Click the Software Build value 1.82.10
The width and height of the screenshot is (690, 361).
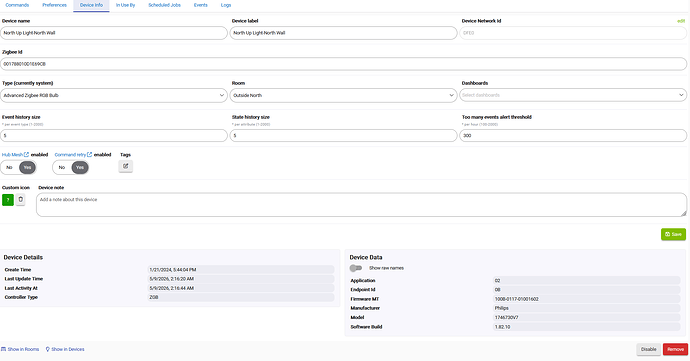click(587, 327)
